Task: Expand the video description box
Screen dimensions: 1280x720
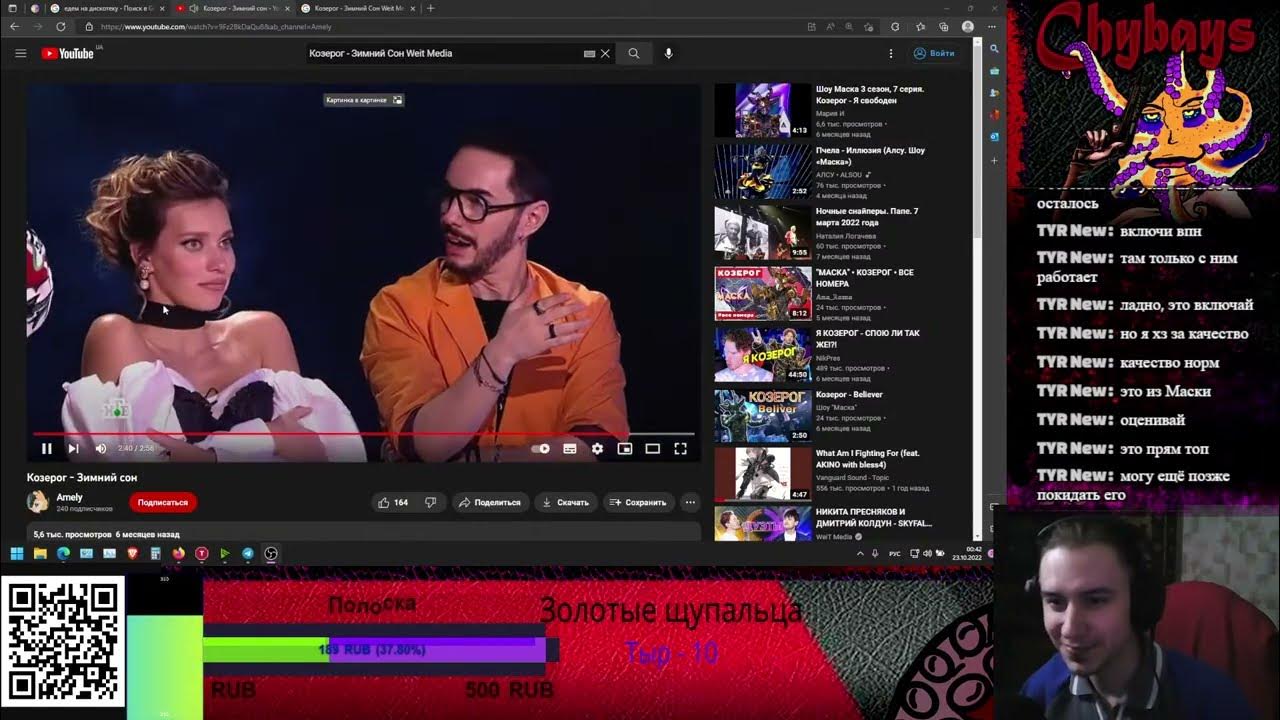Action: pos(364,534)
